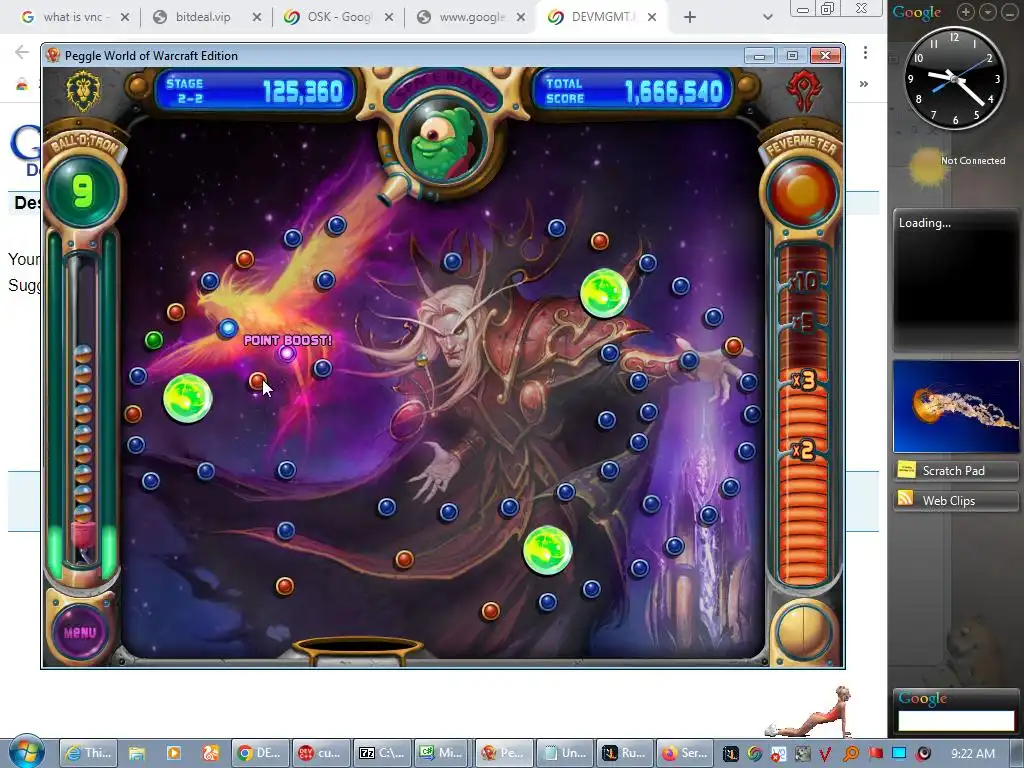
Task: Open Windows Explorer folder in taskbar
Action: pyautogui.click(x=136, y=753)
